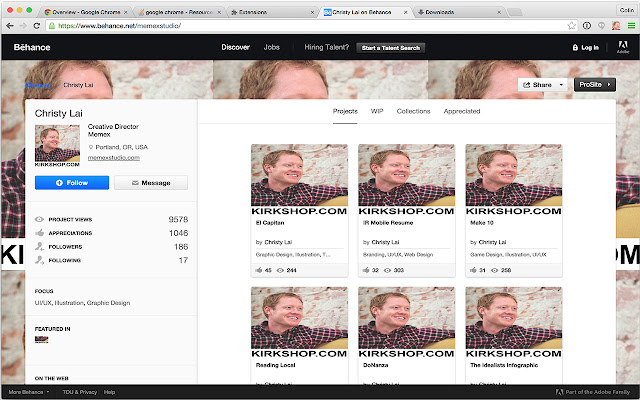The width and height of the screenshot is (640, 400).
Task: Open The Idealists Infographic project thumbnail
Action: point(513,322)
